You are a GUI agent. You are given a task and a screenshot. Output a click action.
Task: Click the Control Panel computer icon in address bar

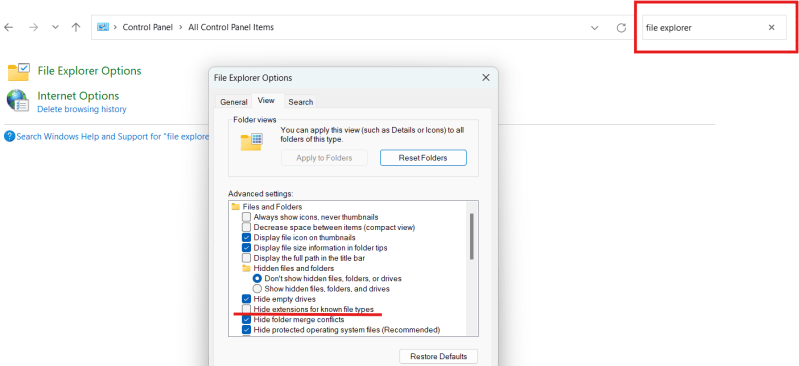click(103, 28)
